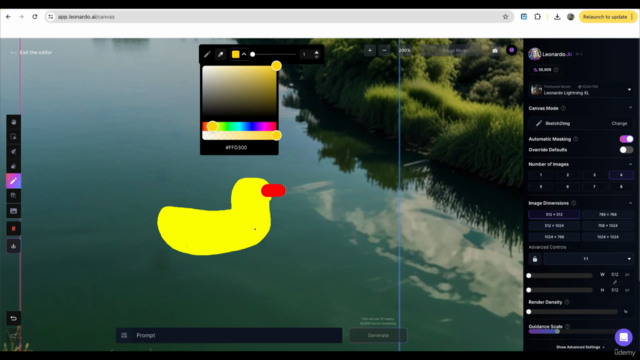Click the red trash Delete icon

coord(13,229)
